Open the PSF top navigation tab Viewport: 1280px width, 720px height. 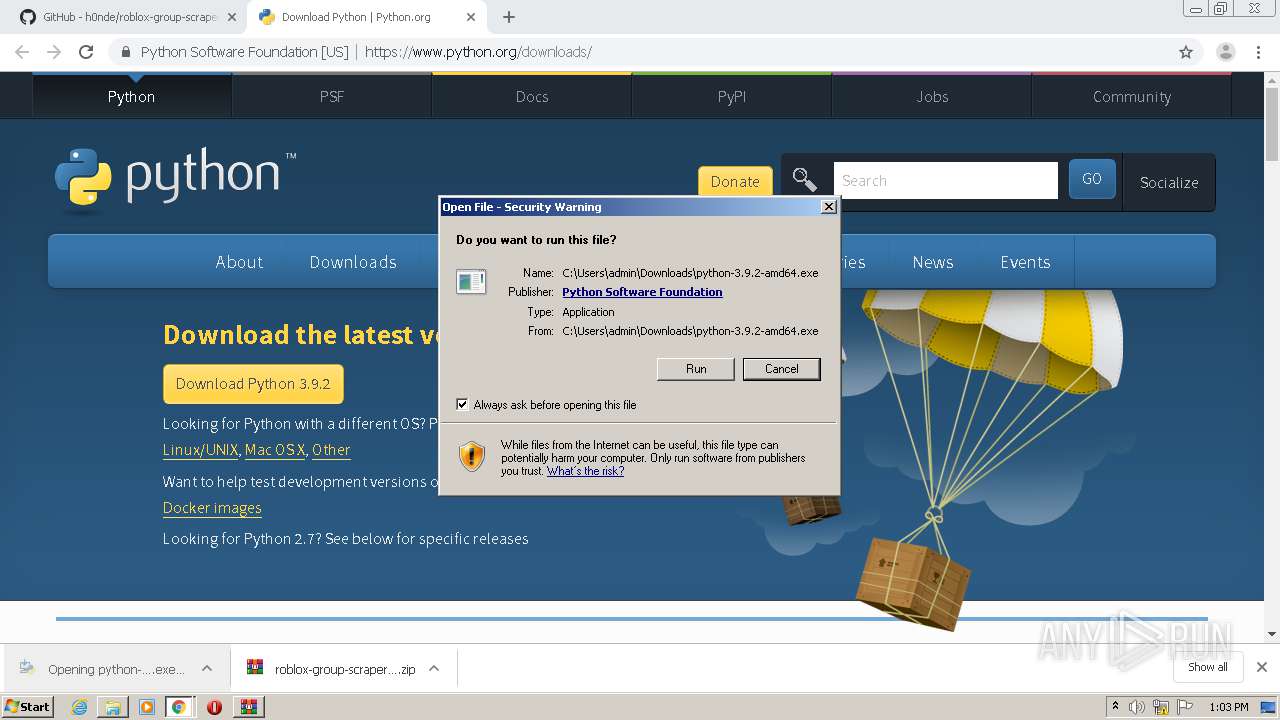click(332, 96)
